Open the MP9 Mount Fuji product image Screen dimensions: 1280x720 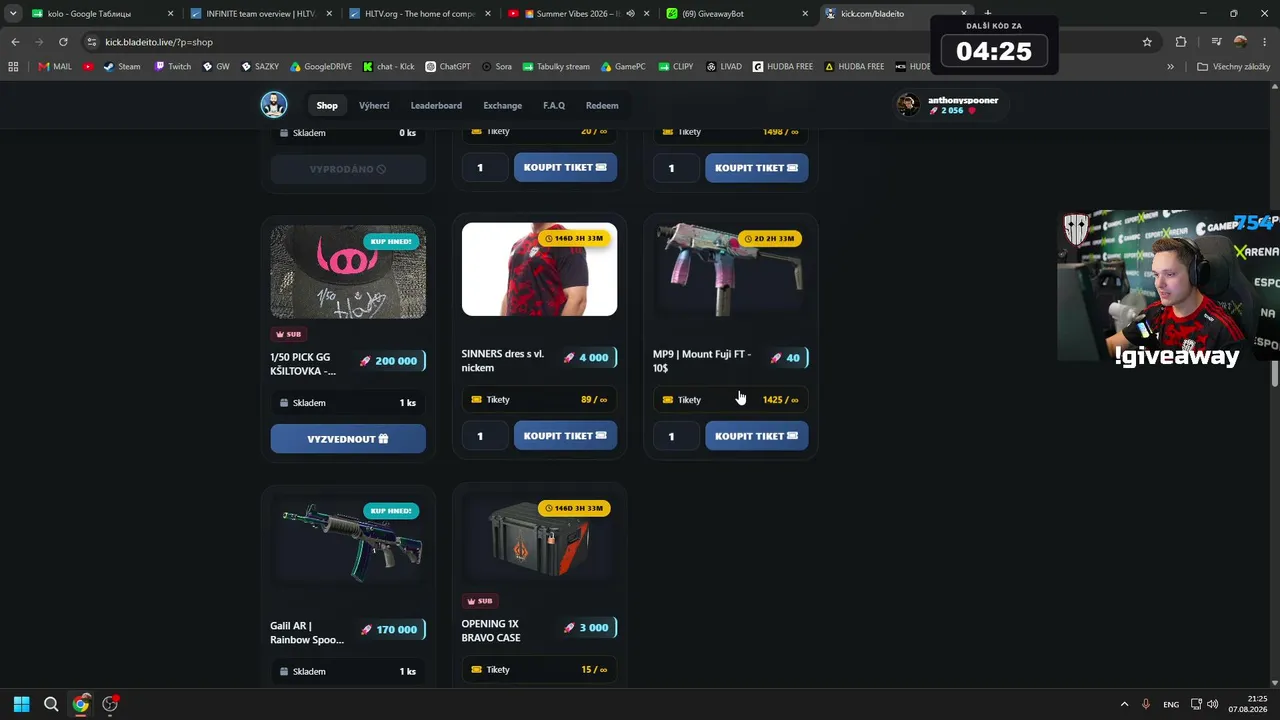coord(730,269)
